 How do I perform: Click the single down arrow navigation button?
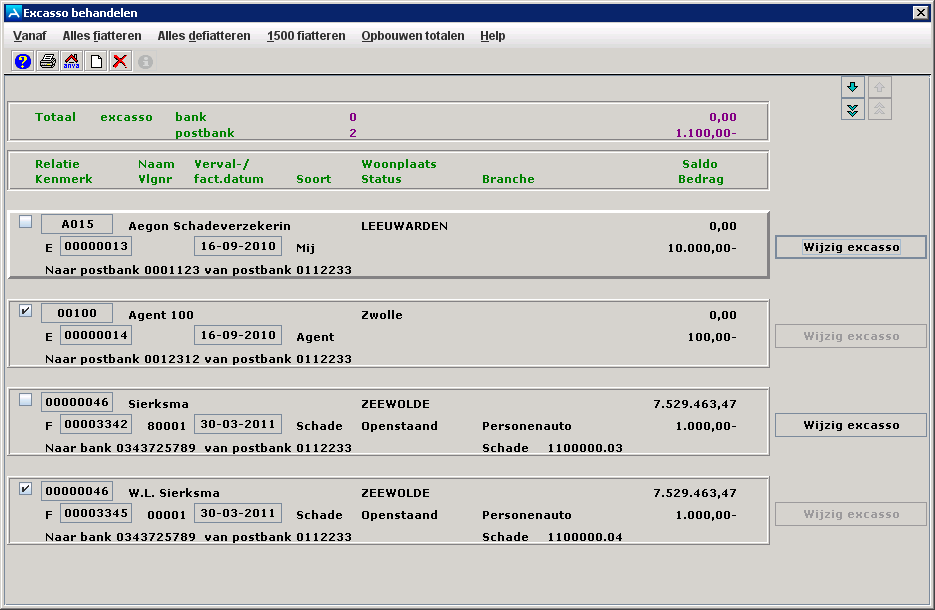853,87
